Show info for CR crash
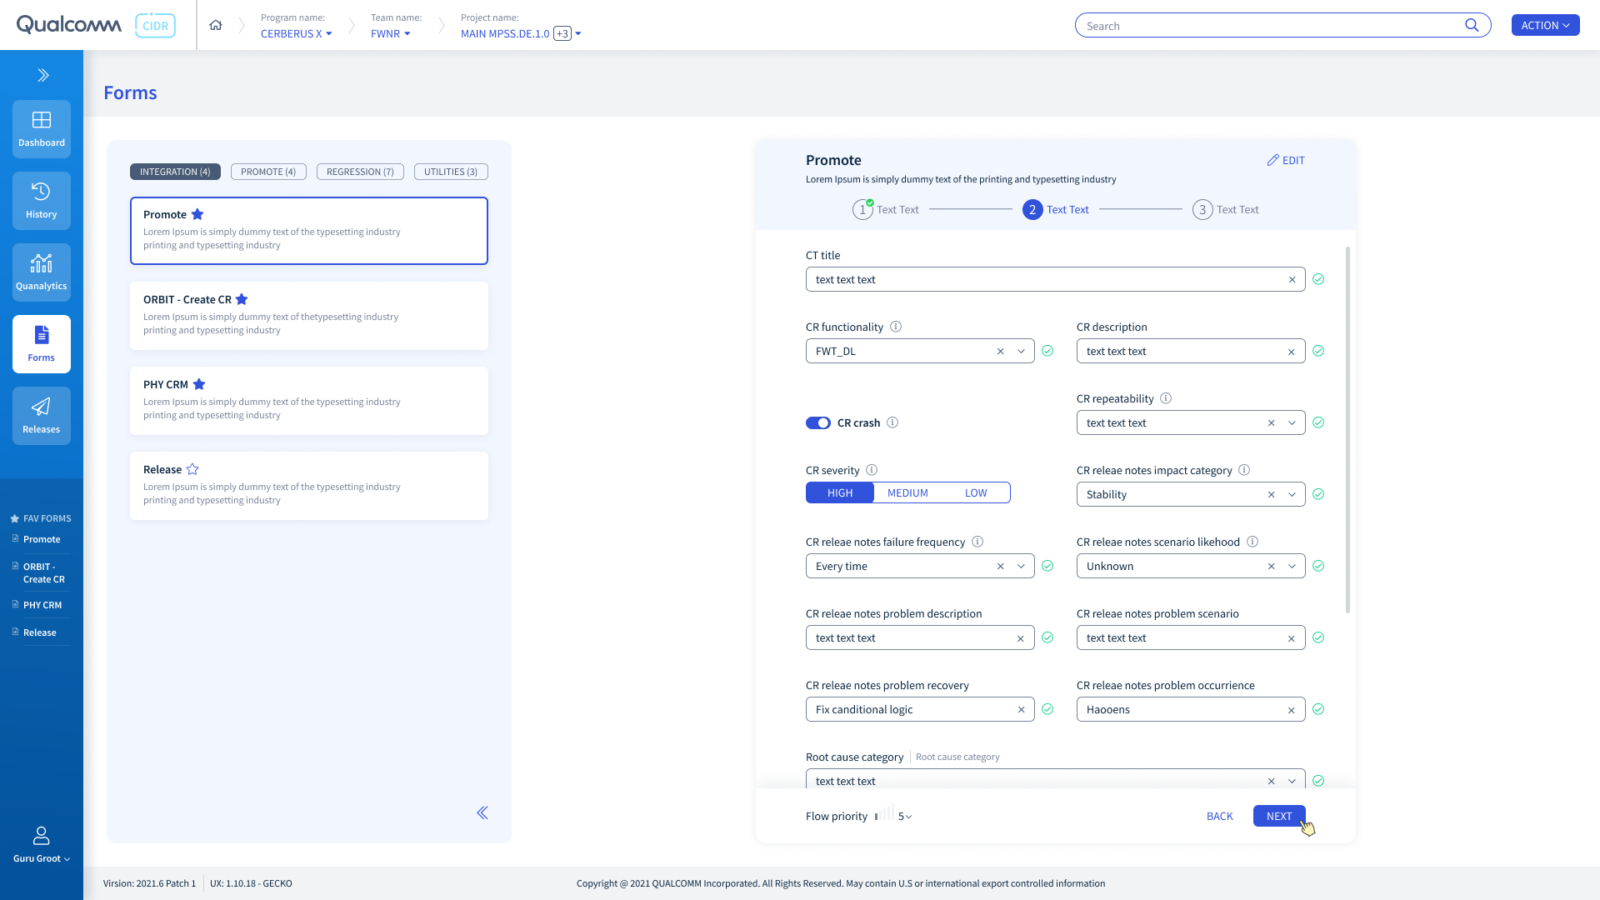This screenshot has width=1600, height=900. pyautogui.click(x=893, y=422)
